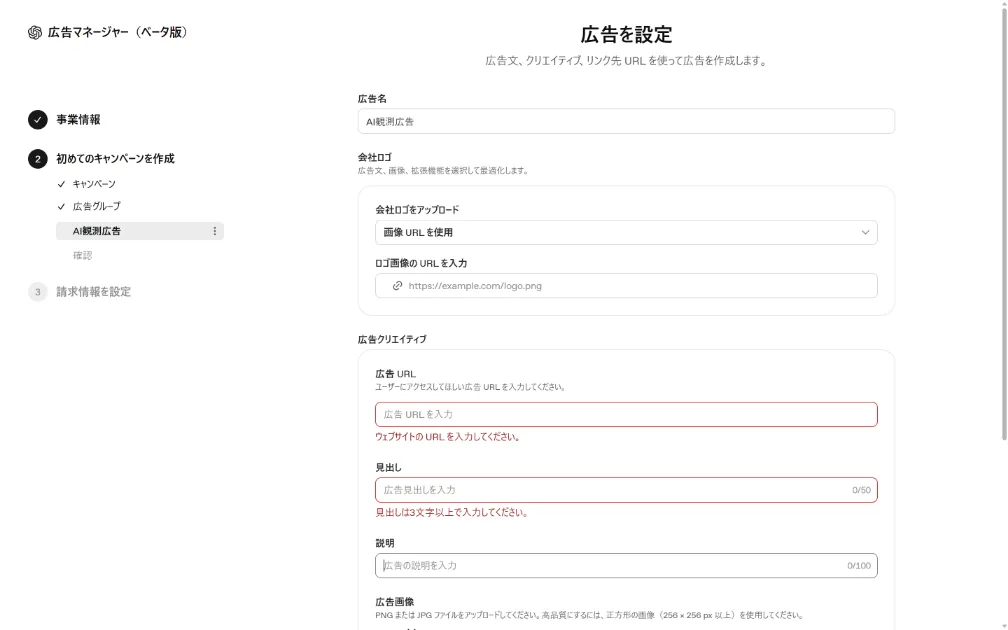The image size is (1008, 630).
Task: Go to the 事業情報 step
Action: [78, 120]
